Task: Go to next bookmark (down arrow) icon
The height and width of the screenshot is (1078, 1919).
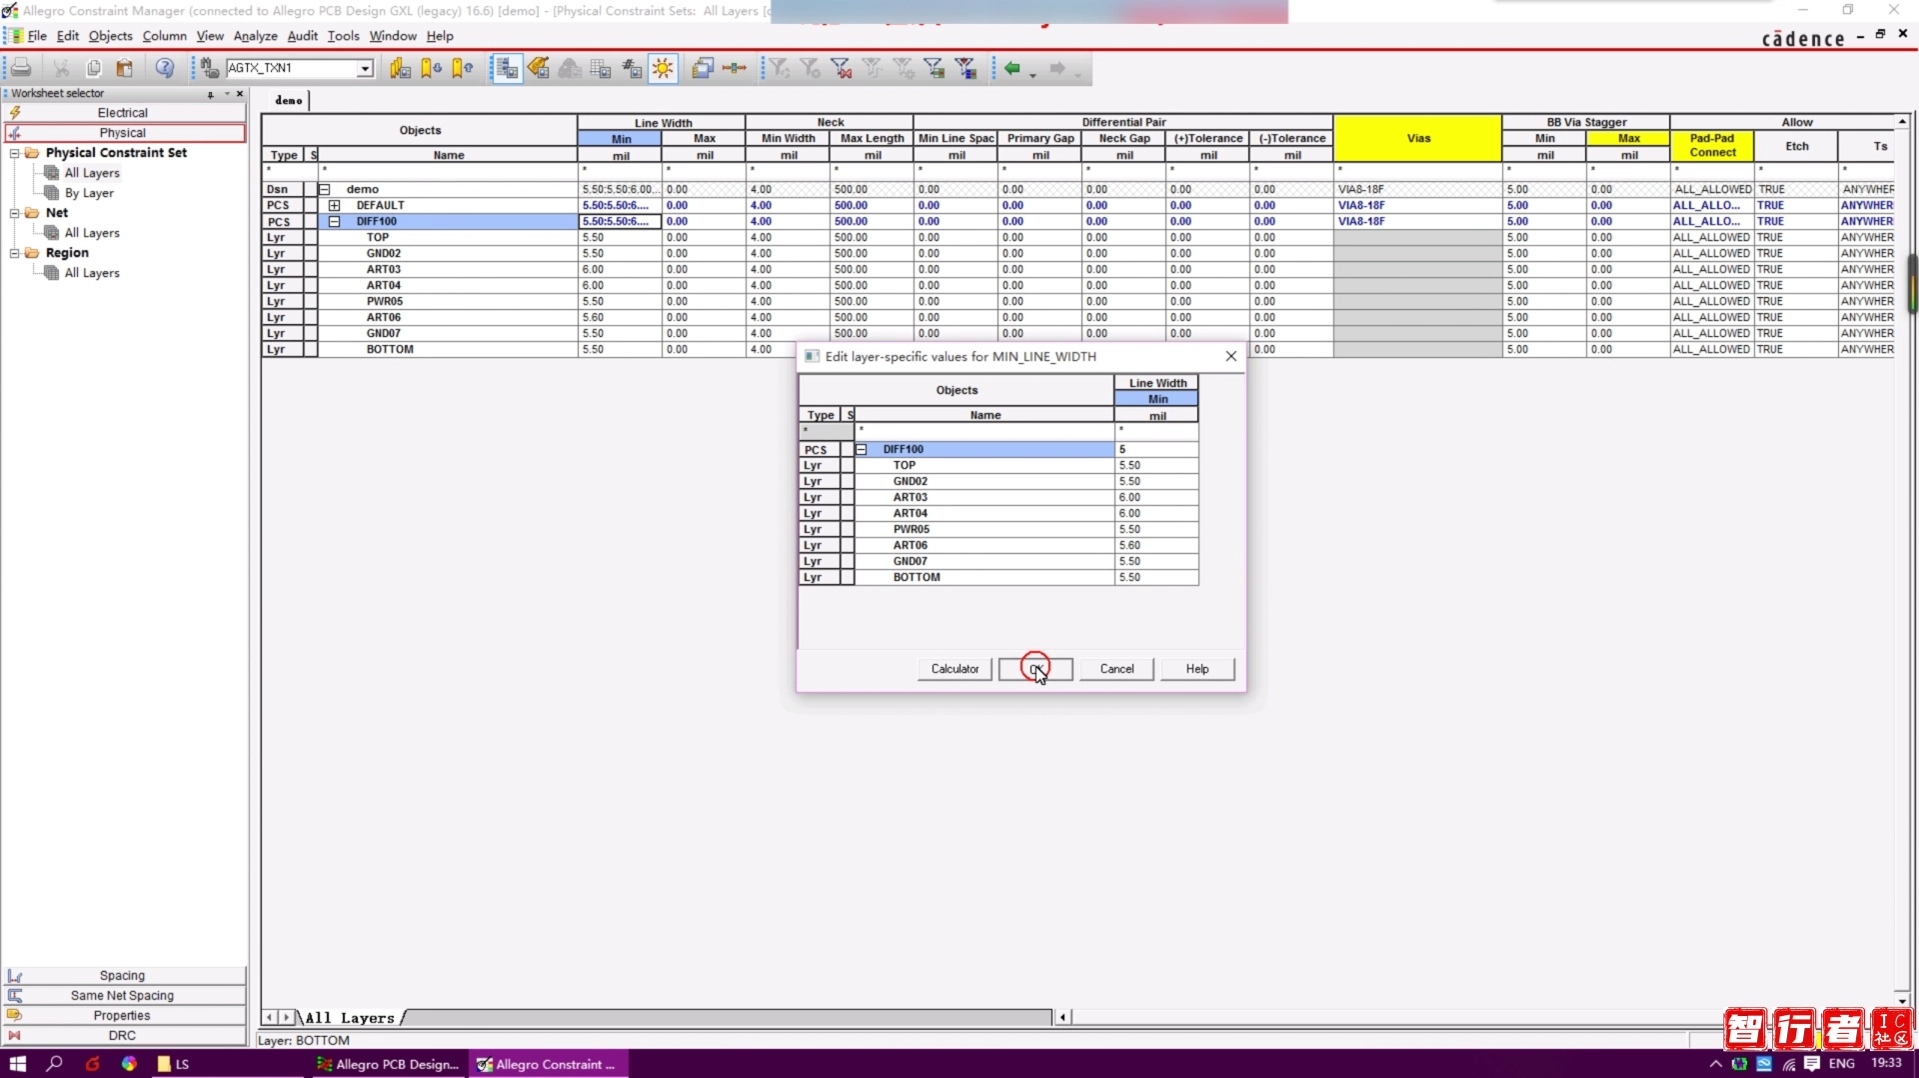Action: click(x=432, y=68)
